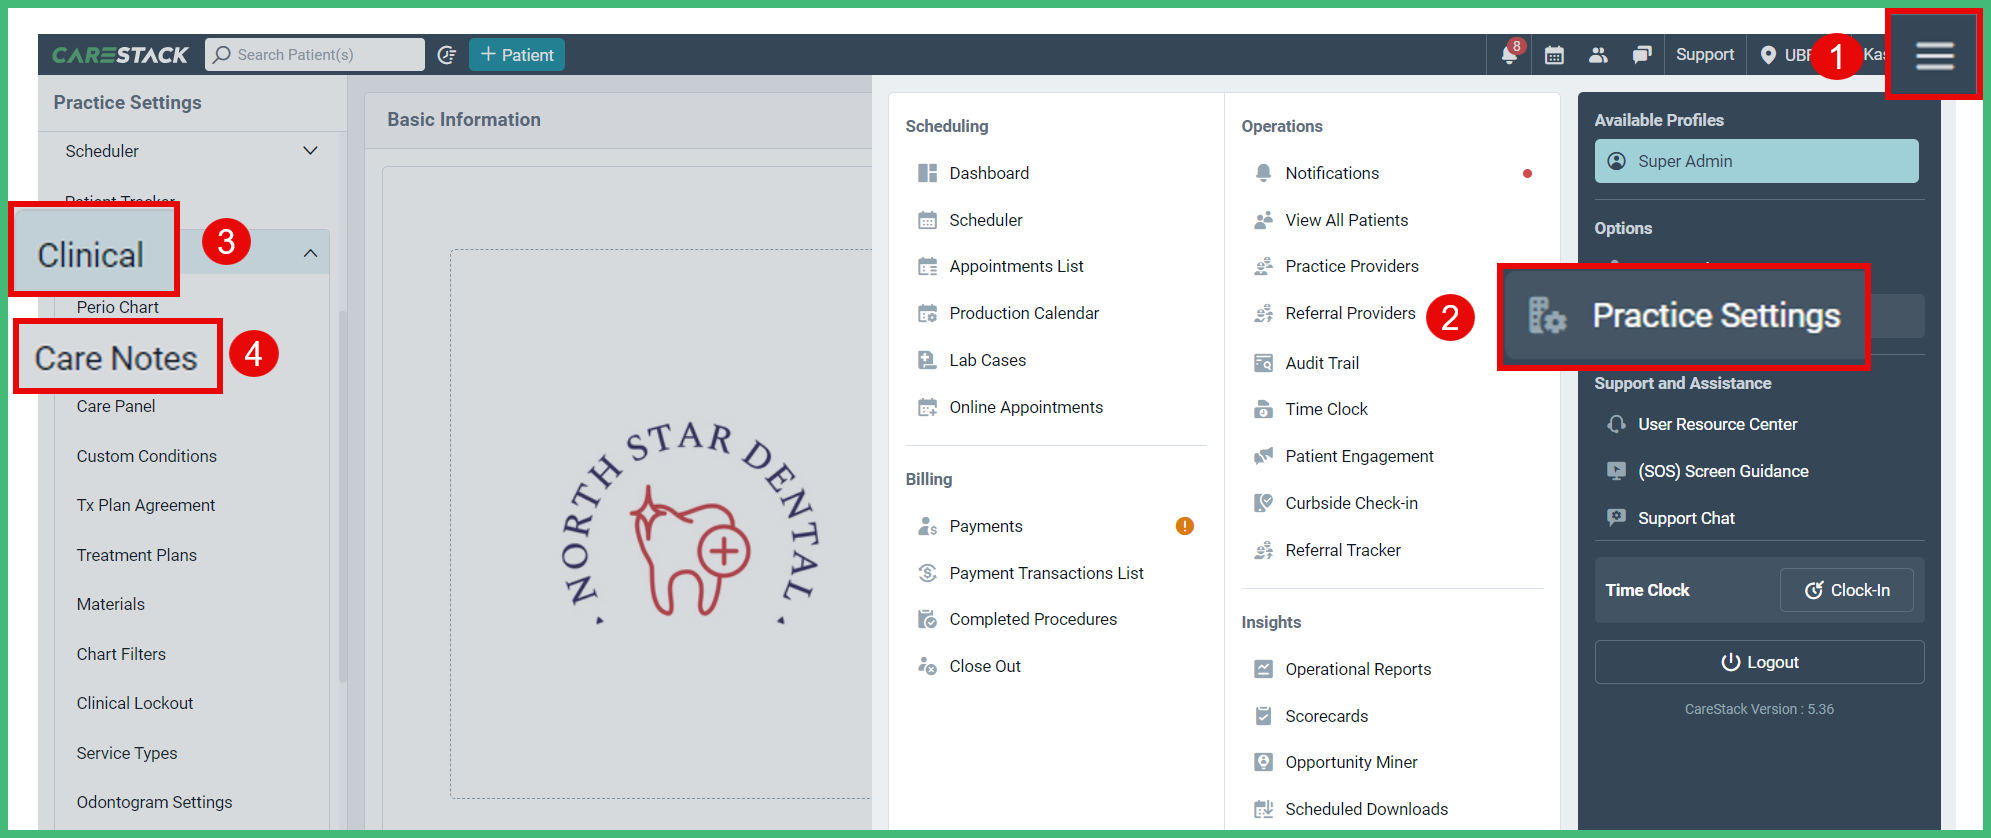Click the add Patient button
Screen dimensions: 1991x838
pos(517,55)
